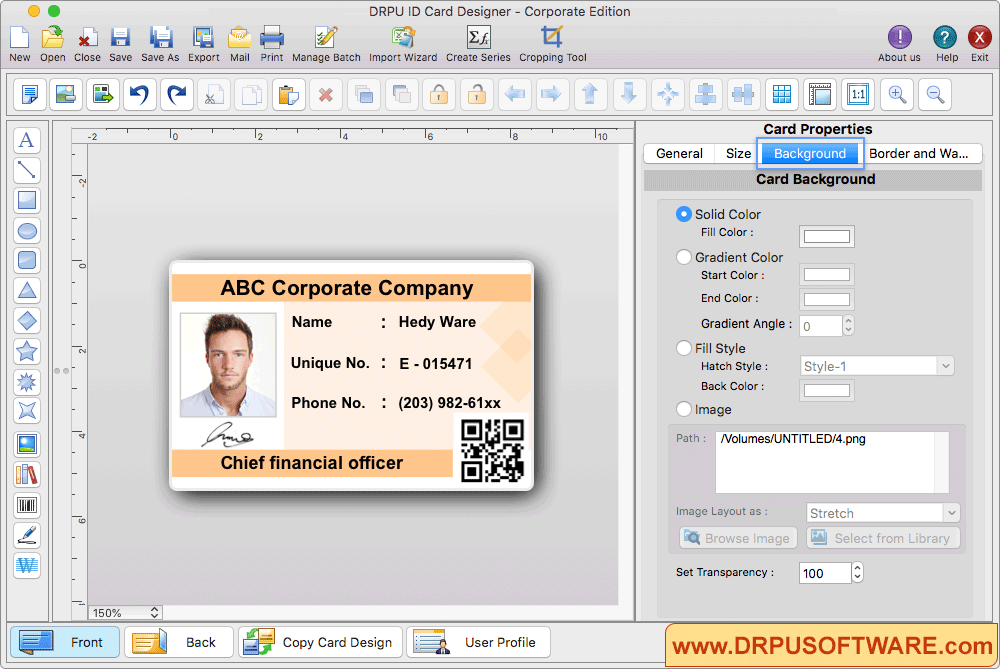Select the Background tab

[810, 154]
